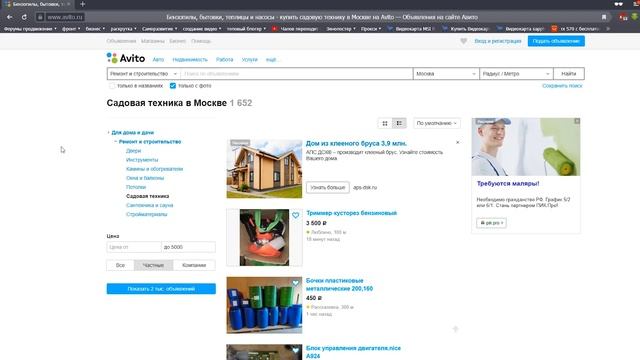The height and width of the screenshot is (360, 640).
Task: Open category dropdown 'Ремонт и строительство'
Action: pyautogui.click(x=144, y=74)
